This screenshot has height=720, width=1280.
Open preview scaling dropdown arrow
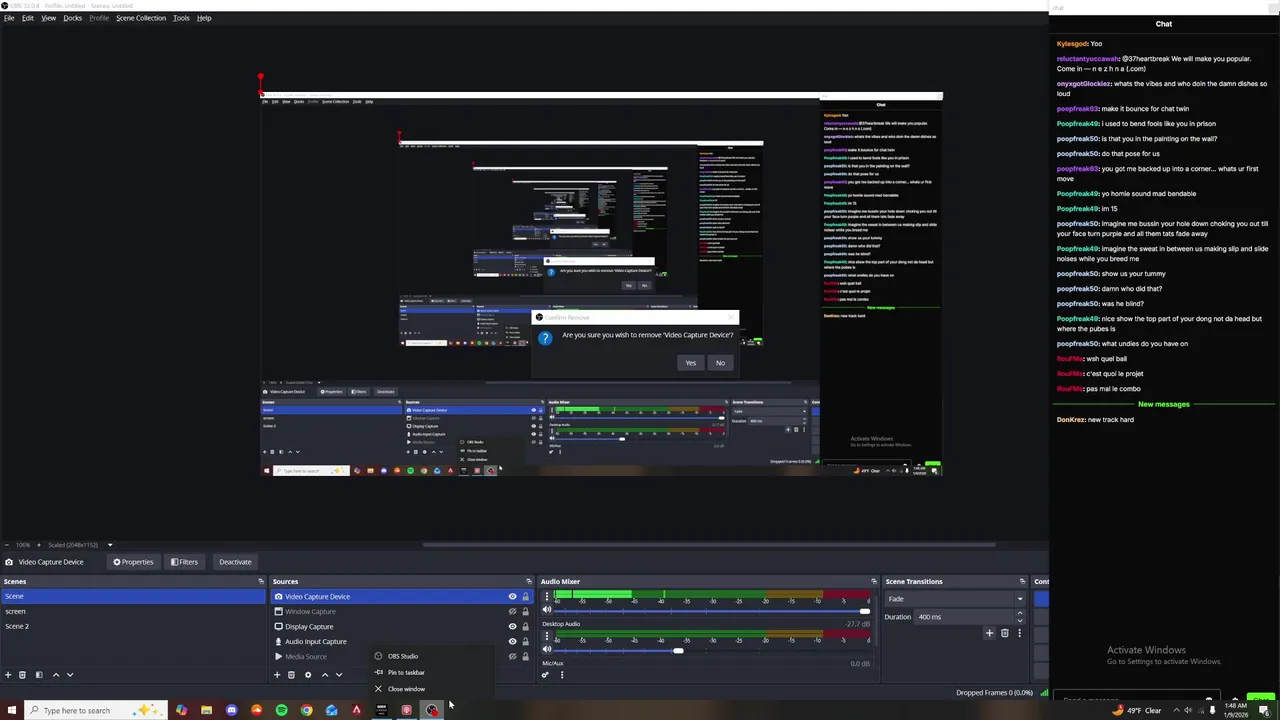[110, 545]
